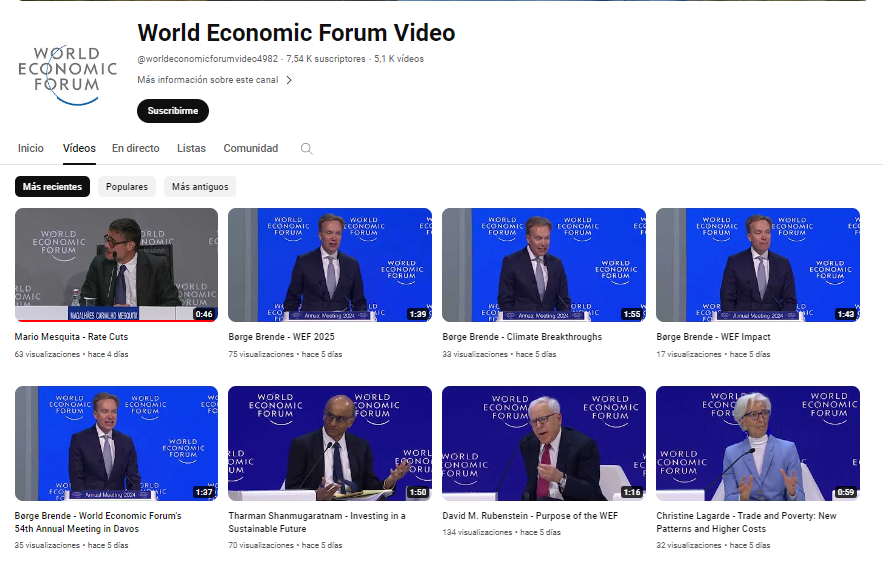Click 70 visualizaciones hace 5 días text
This screenshot has width=883, height=567.
coord(285,545)
